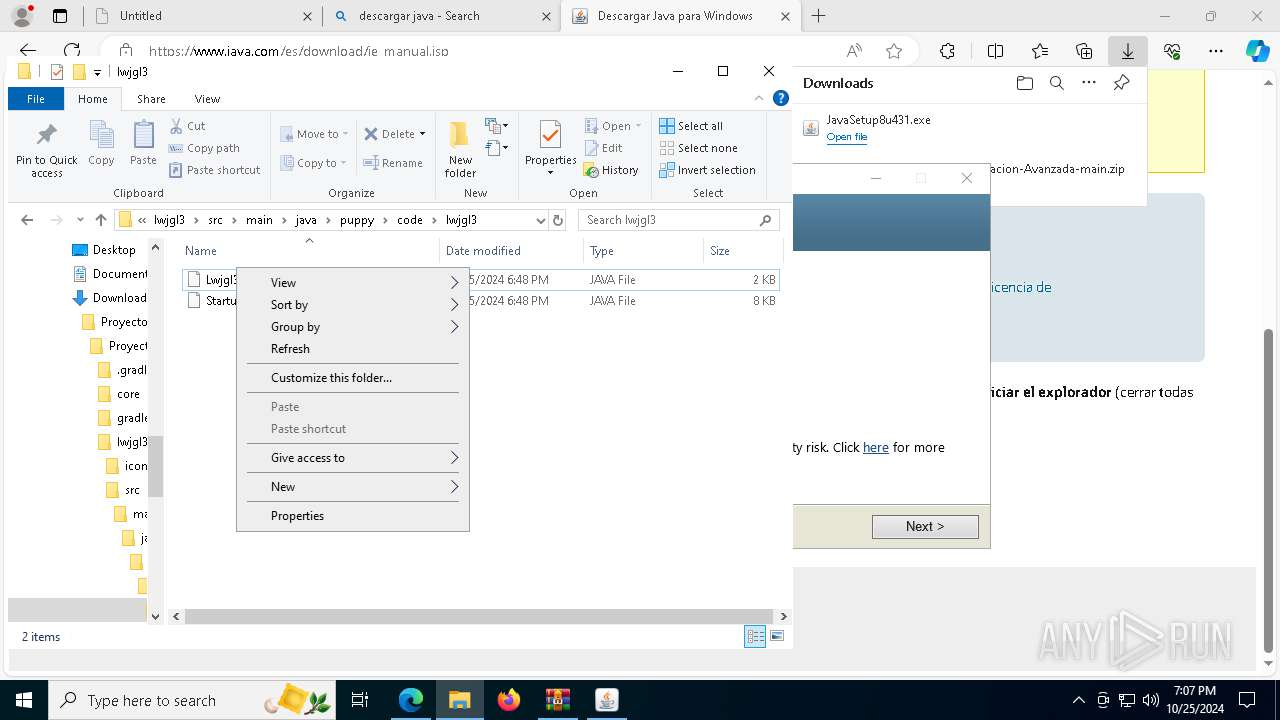Click the Explorer refresh button
The image size is (1280, 720).
click(x=558, y=220)
